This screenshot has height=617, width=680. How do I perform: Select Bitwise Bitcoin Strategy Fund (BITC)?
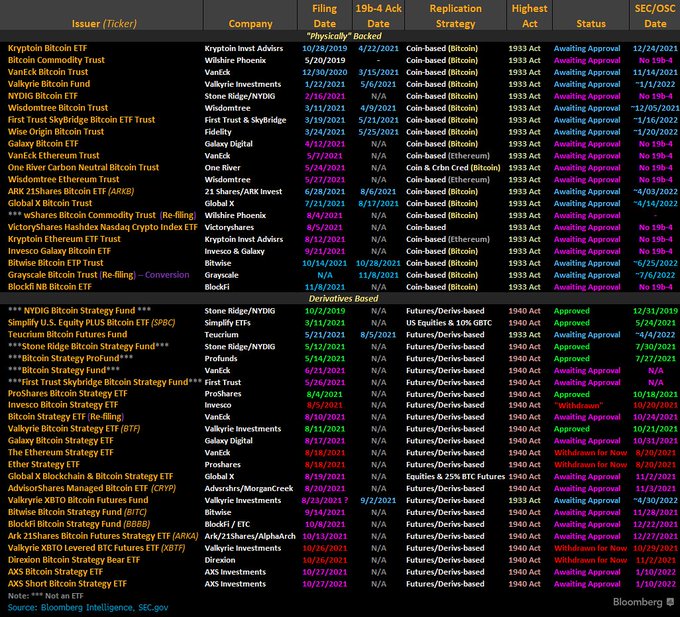(x=77, y=512)
